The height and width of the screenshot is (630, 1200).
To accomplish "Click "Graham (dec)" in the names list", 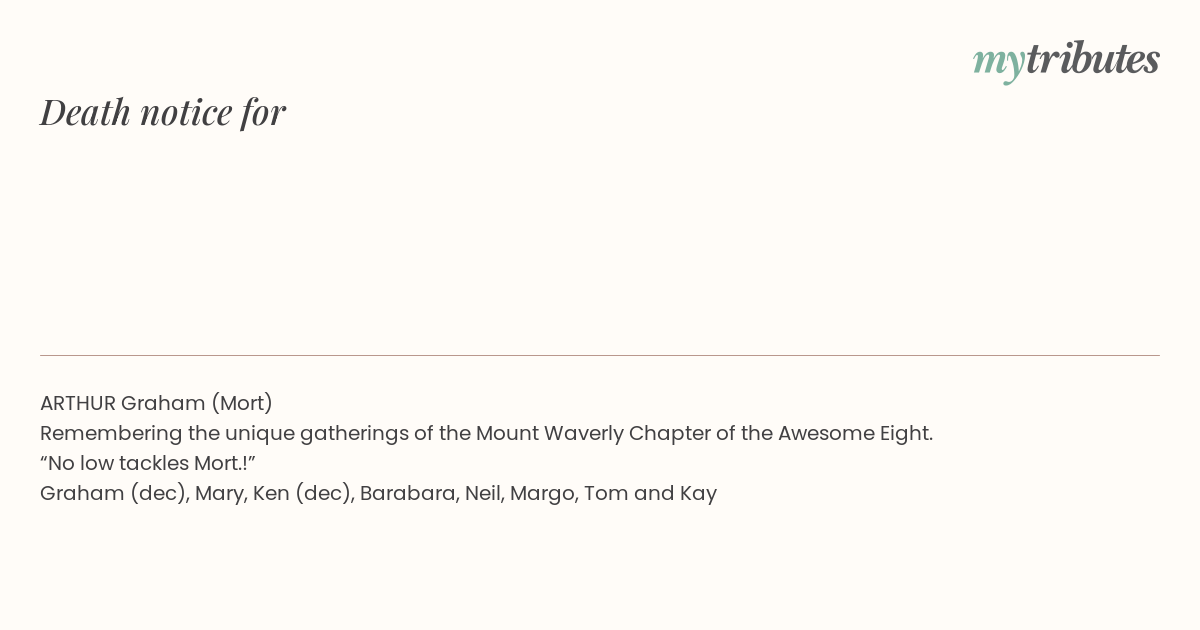I will [113, 493].
